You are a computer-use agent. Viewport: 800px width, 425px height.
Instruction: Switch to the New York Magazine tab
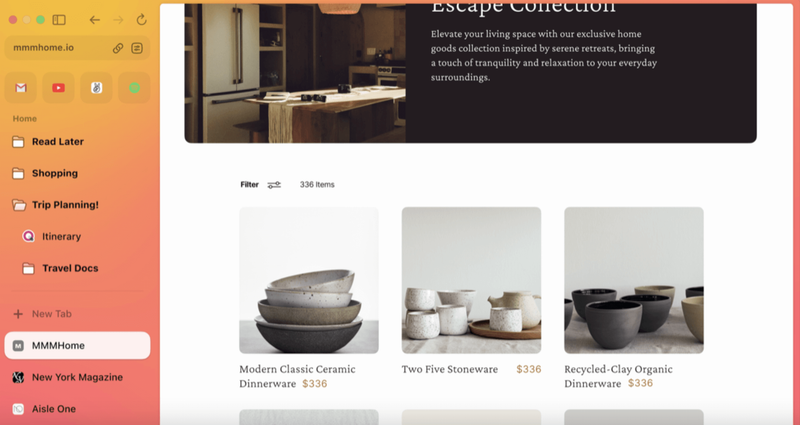78,378
